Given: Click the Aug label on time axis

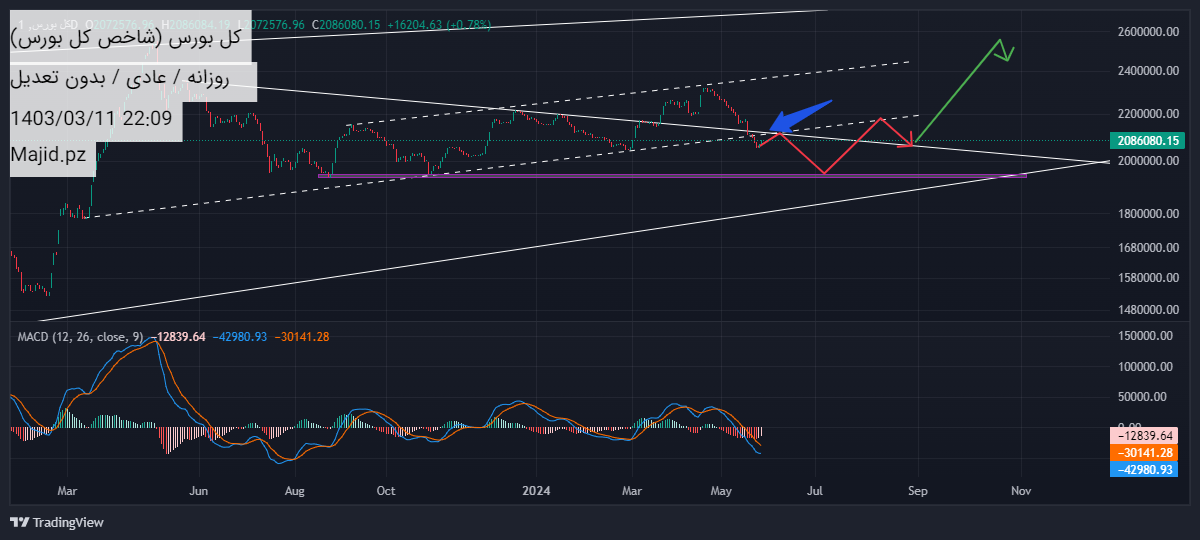Looking at the screenshot, I should point(294,492).
